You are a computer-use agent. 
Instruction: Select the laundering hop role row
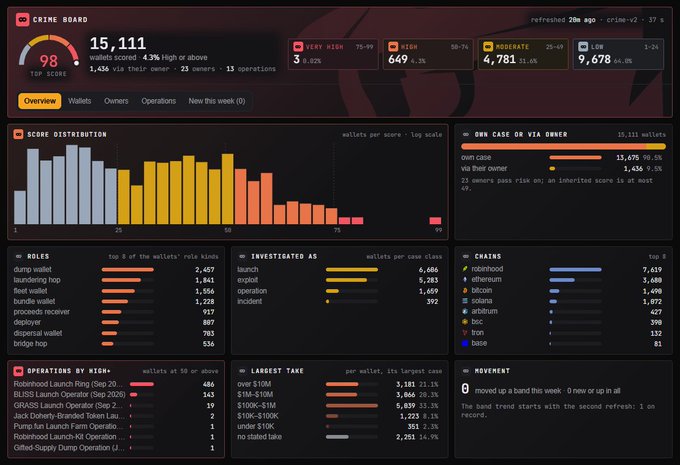pos(114,280)
